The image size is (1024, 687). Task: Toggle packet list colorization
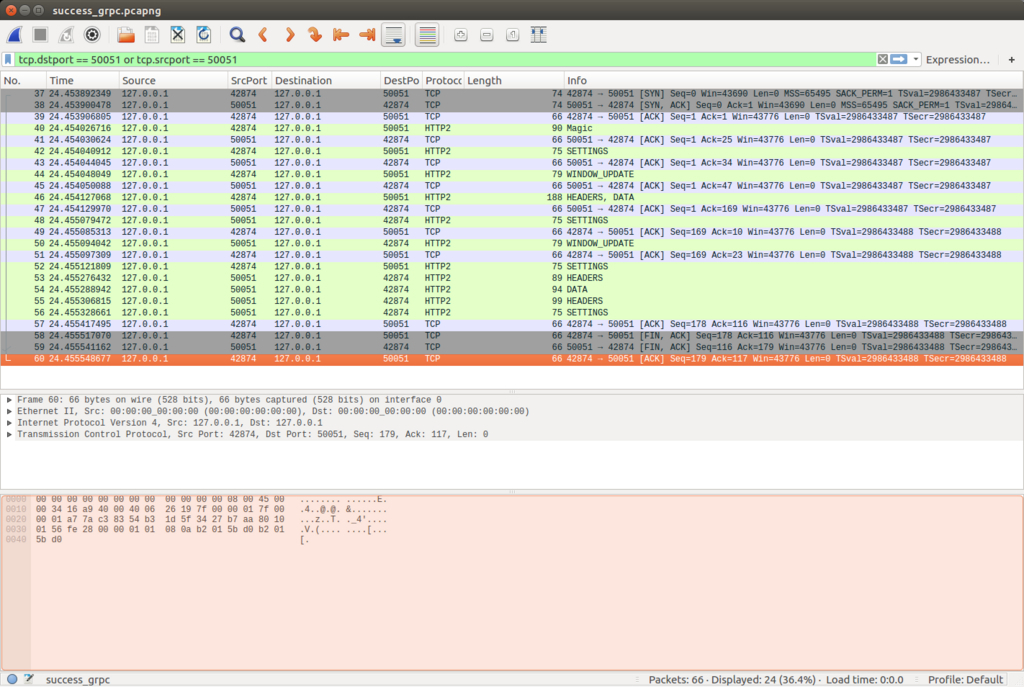point(427,35)
